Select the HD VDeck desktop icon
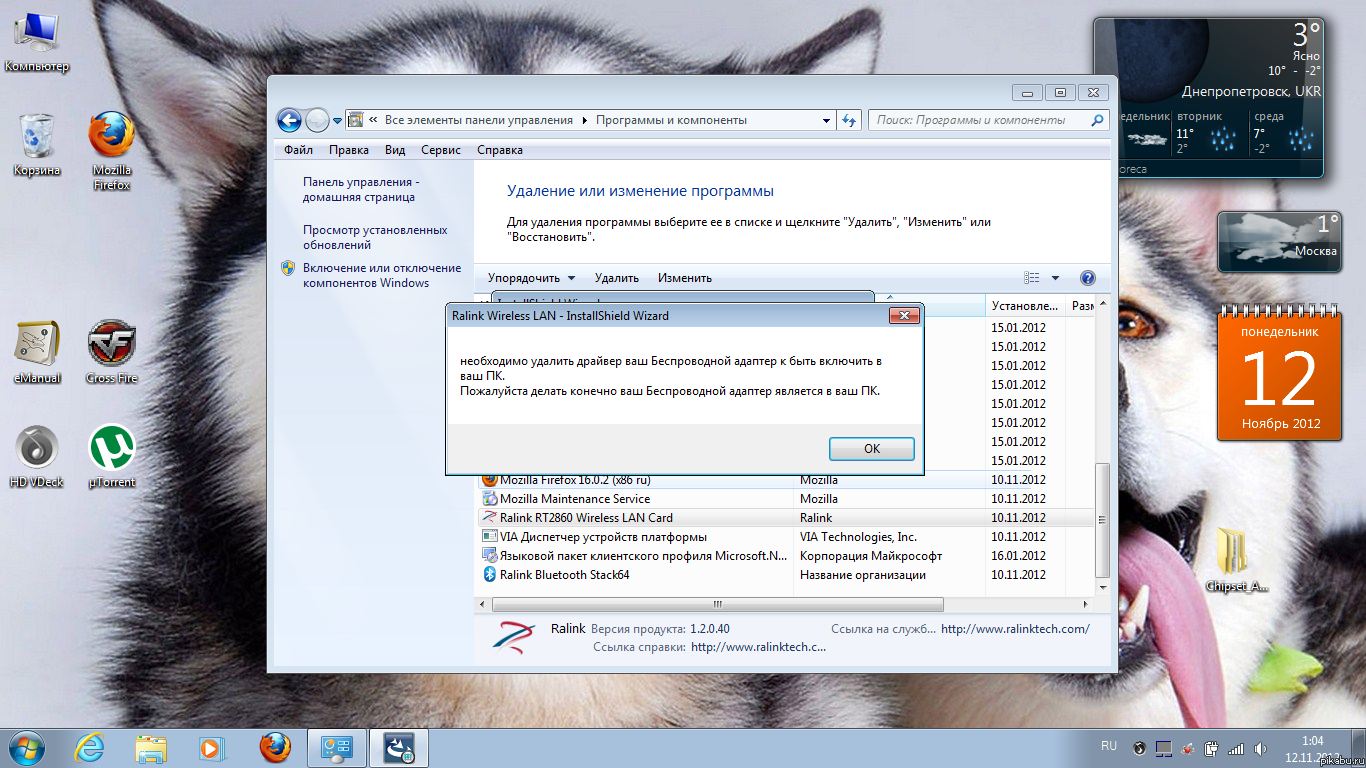Image resolution: width=1366 pixels, height=768 pixels. coord(37,457)
